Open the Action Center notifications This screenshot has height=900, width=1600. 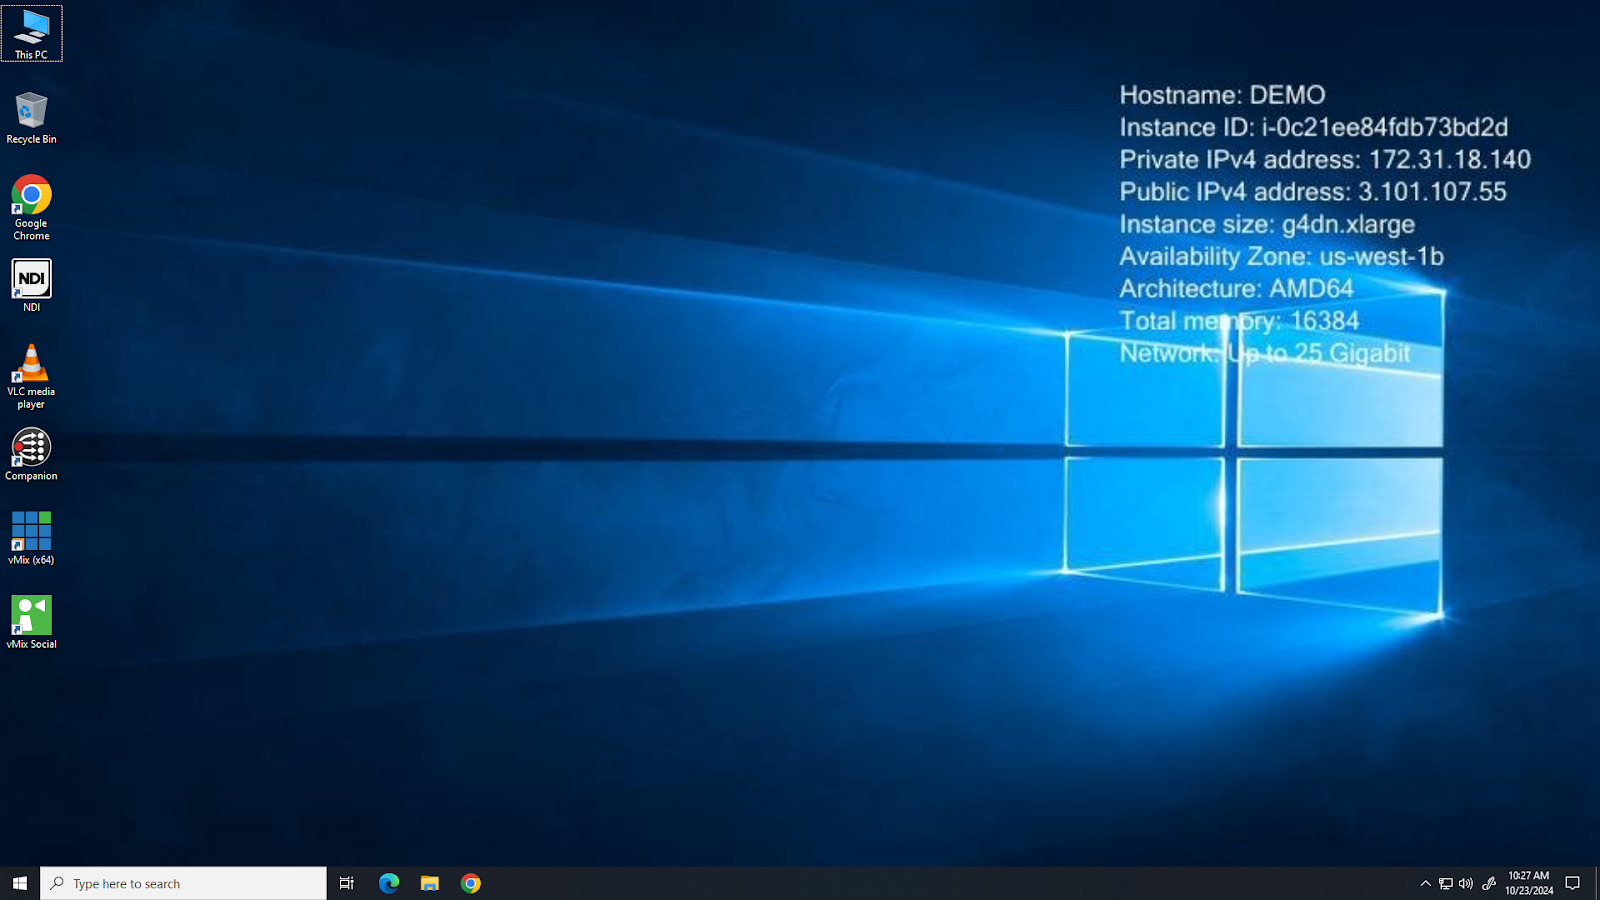point(1573,883)
